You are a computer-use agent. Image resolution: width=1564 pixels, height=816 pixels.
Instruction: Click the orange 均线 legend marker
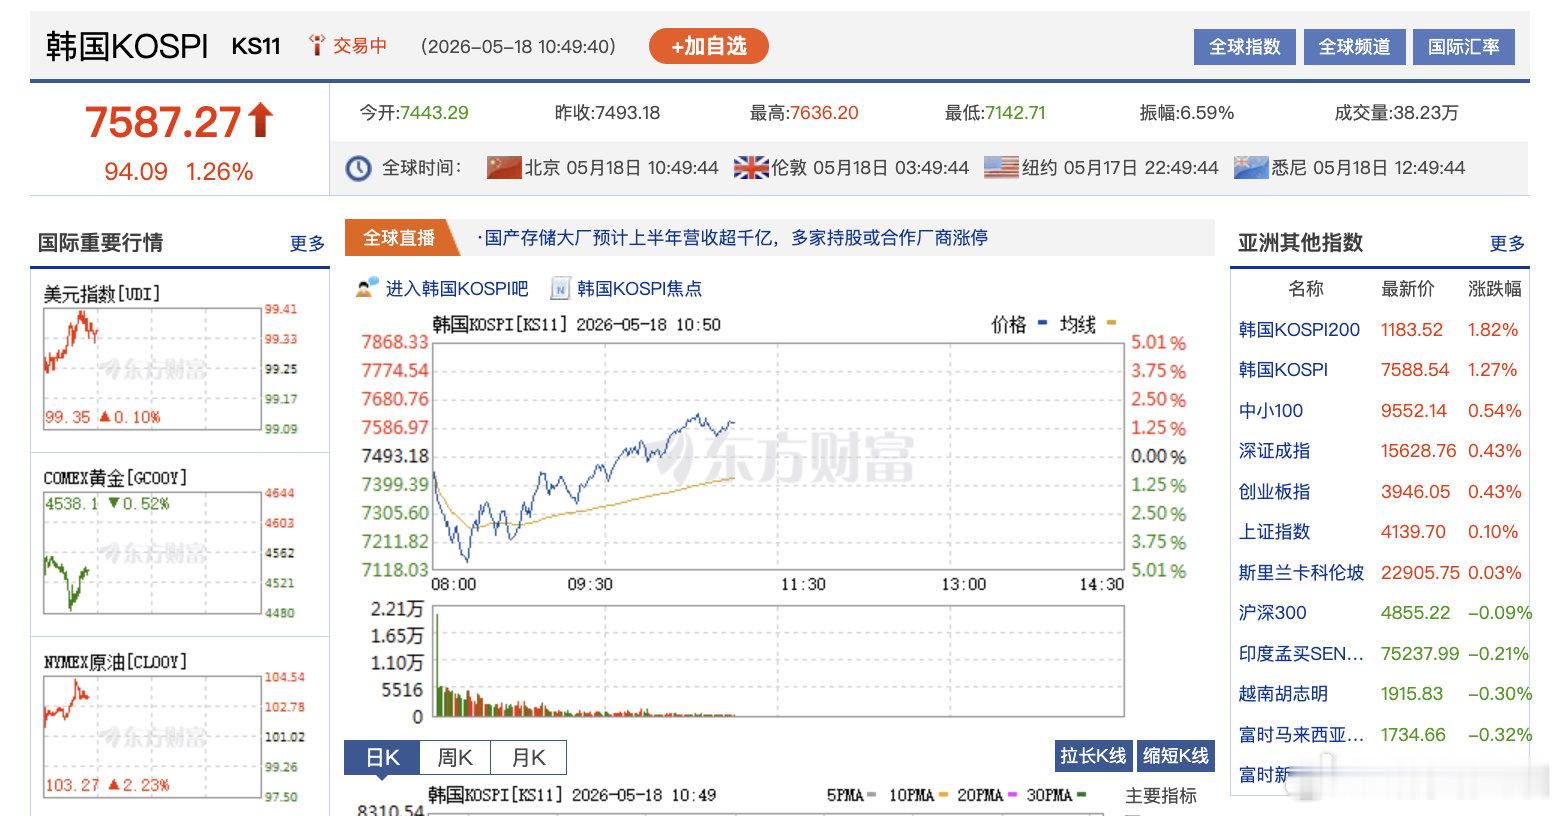pyautogui.click(x=1110, y=323)
